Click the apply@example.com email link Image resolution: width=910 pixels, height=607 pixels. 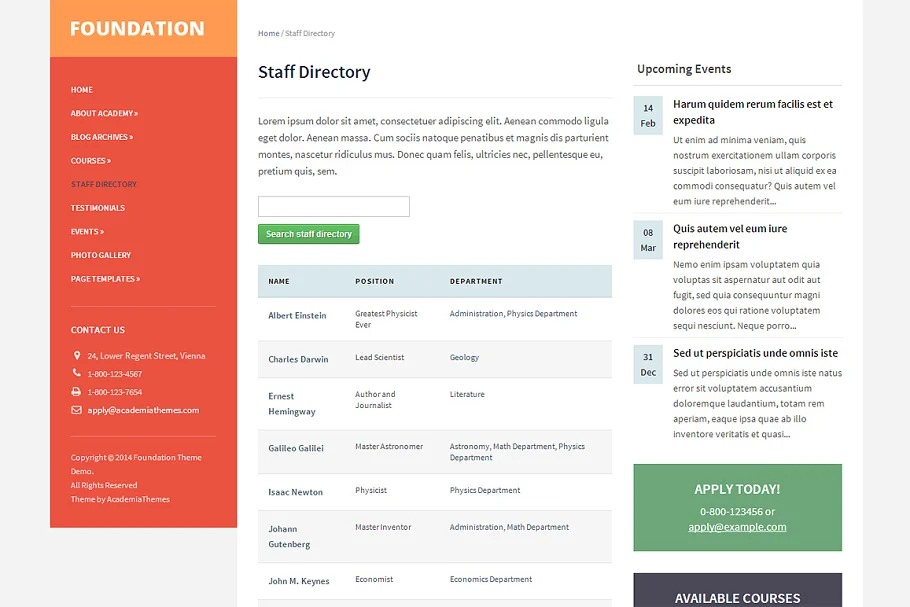coord(737,527)
